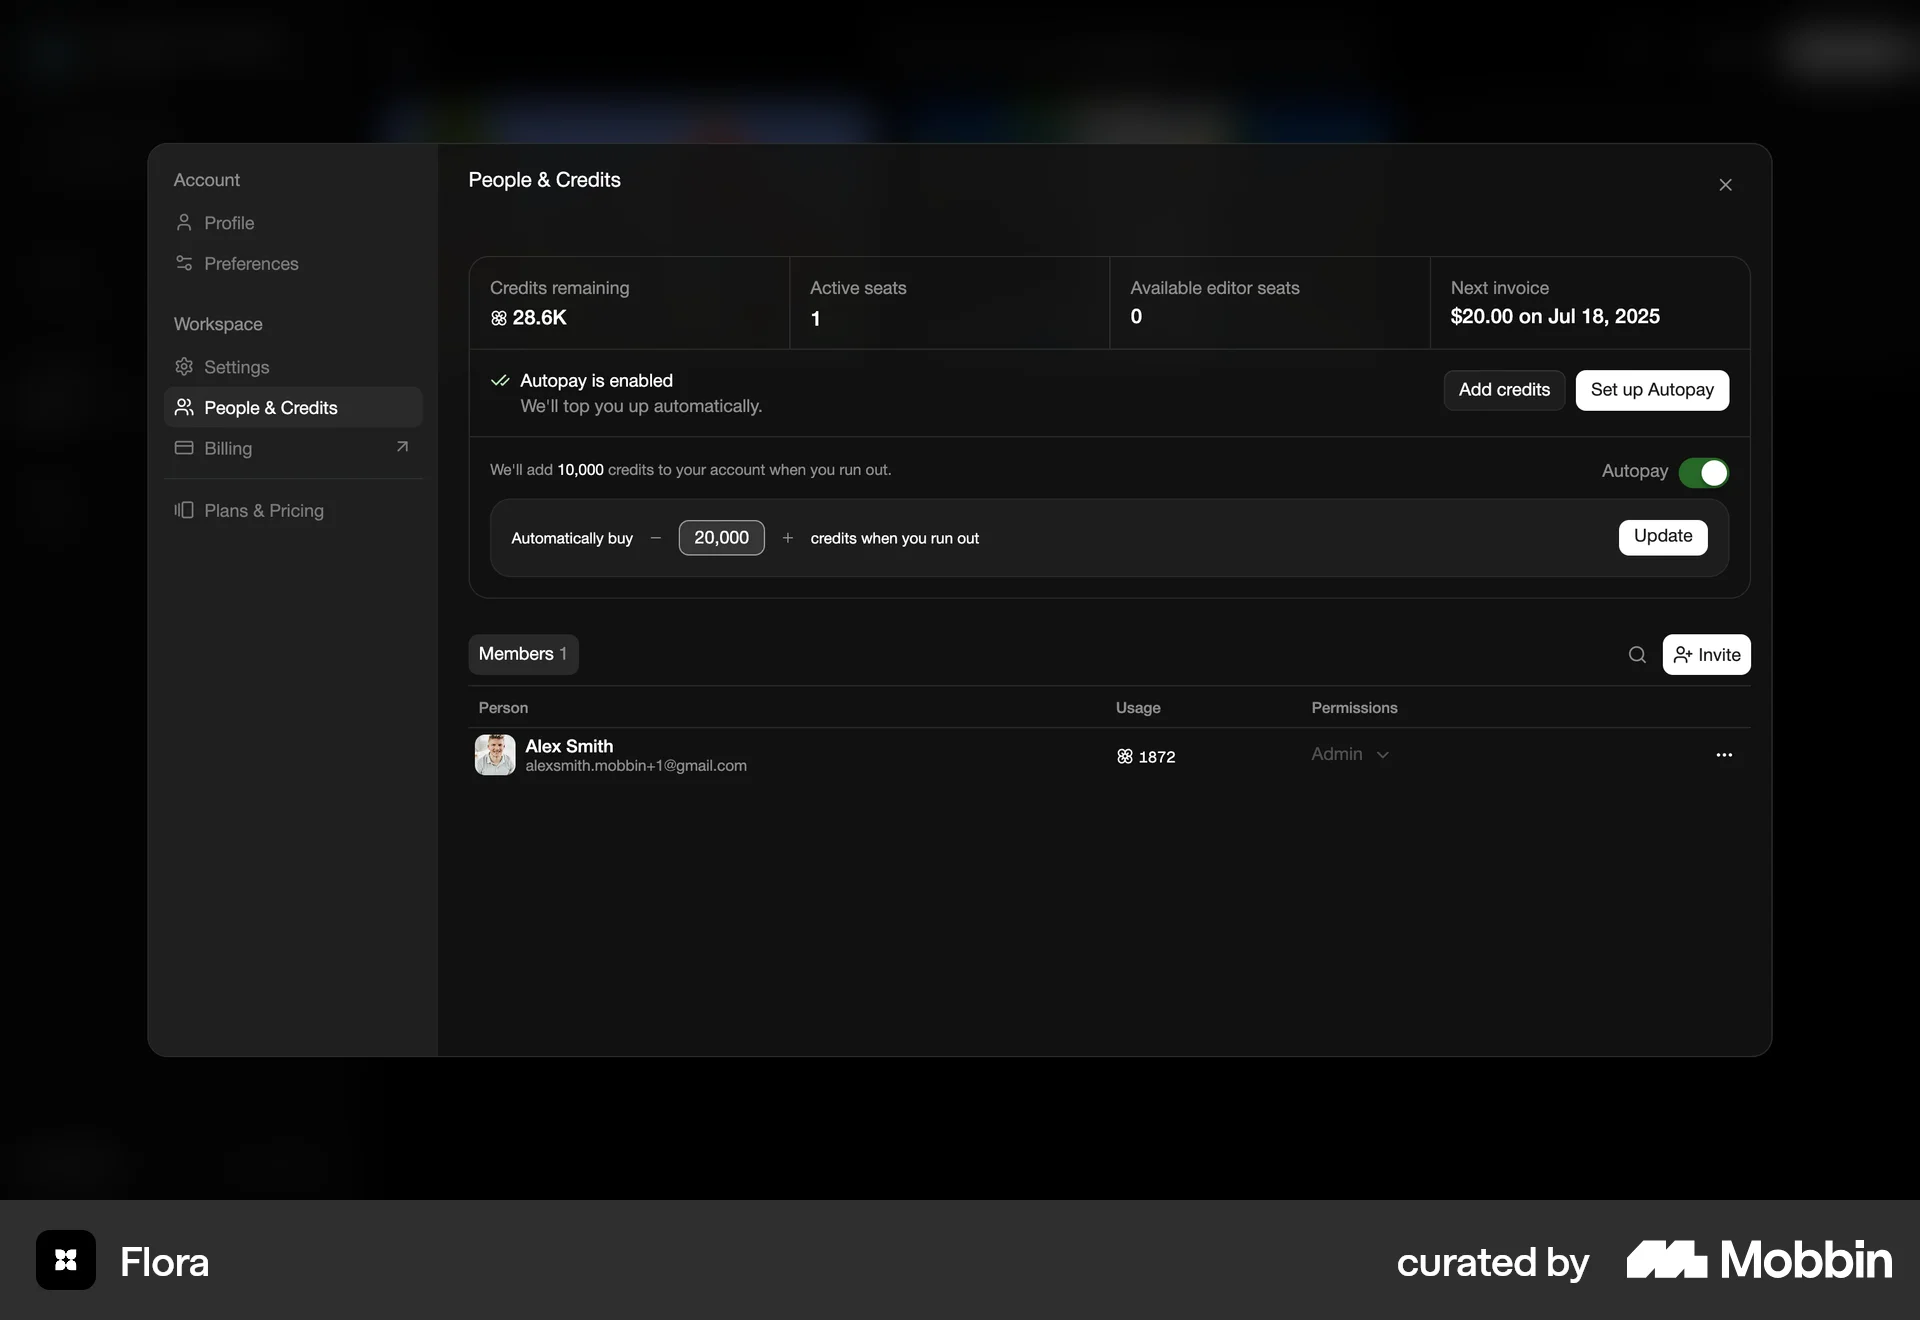Close the People & Credits dialog
Image resolution: width=1920 pixels, height=1320 pixels.
pyautogui.click(x=1725, y=185)
